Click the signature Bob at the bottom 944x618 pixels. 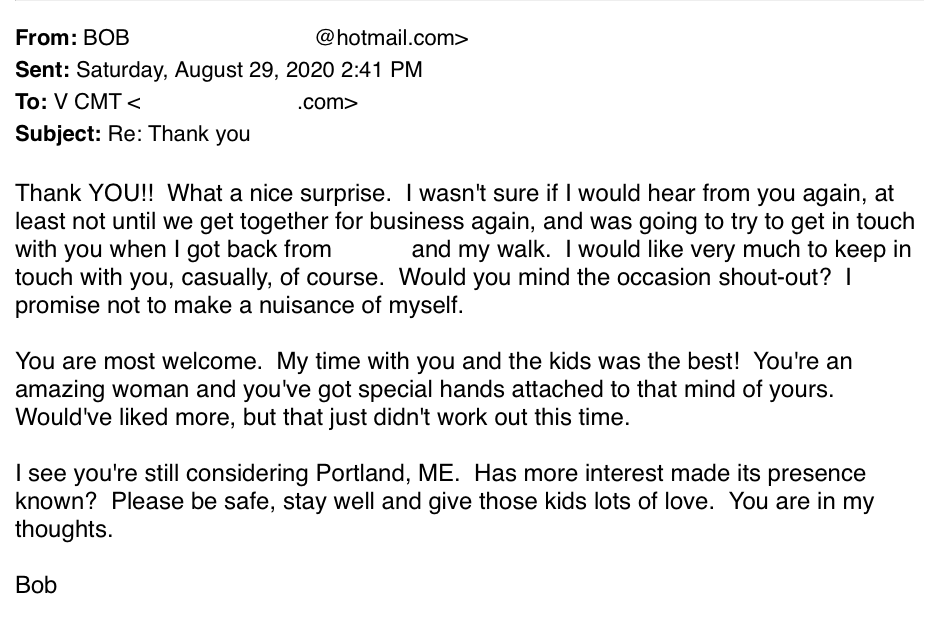coord(36,586)
